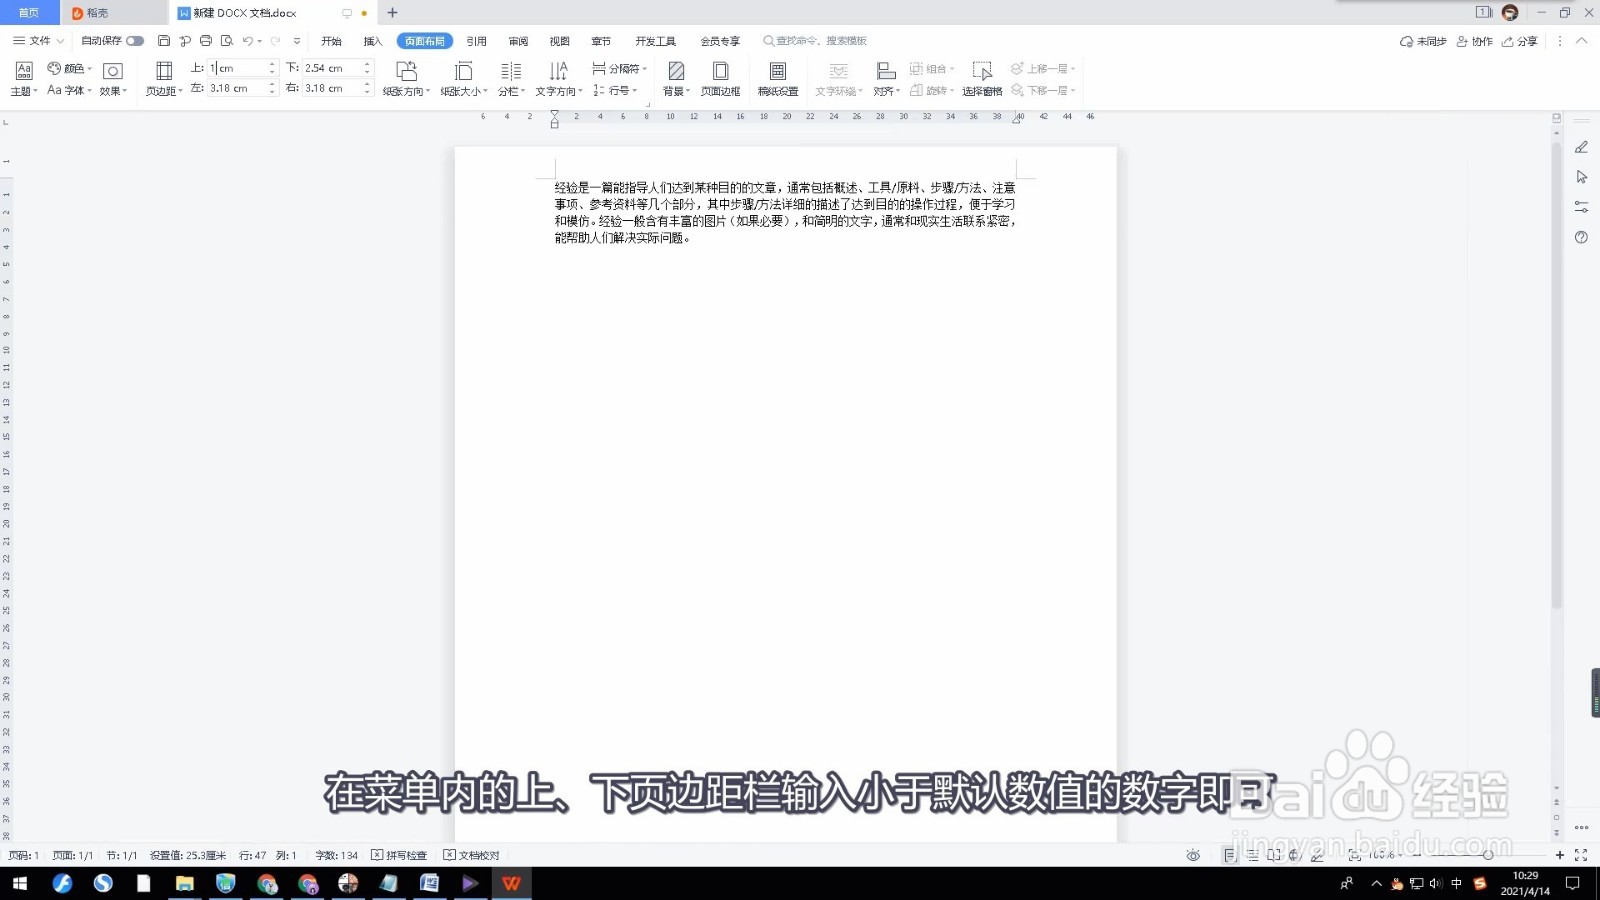Click the 文字方向 text direction tool
Viewport: 1600px width, 900px height.
click(x=556, y=73)
